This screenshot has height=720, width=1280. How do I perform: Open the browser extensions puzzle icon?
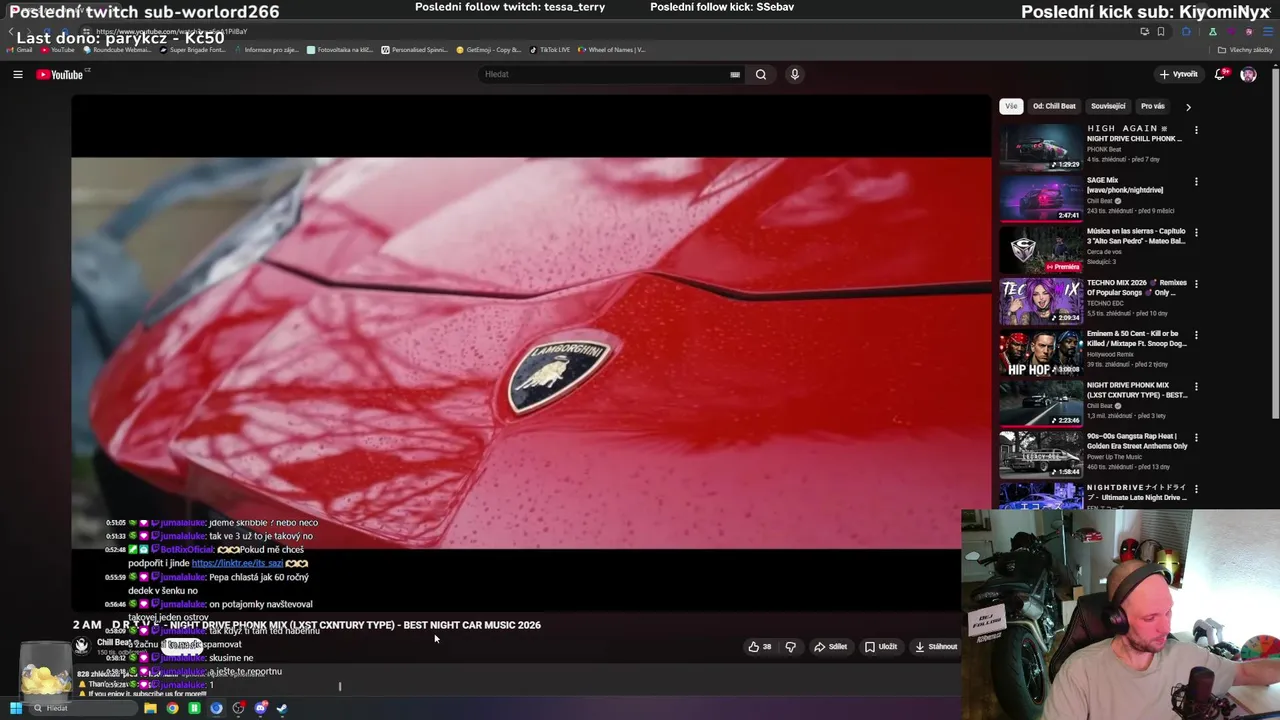[x=1186, y=31]
